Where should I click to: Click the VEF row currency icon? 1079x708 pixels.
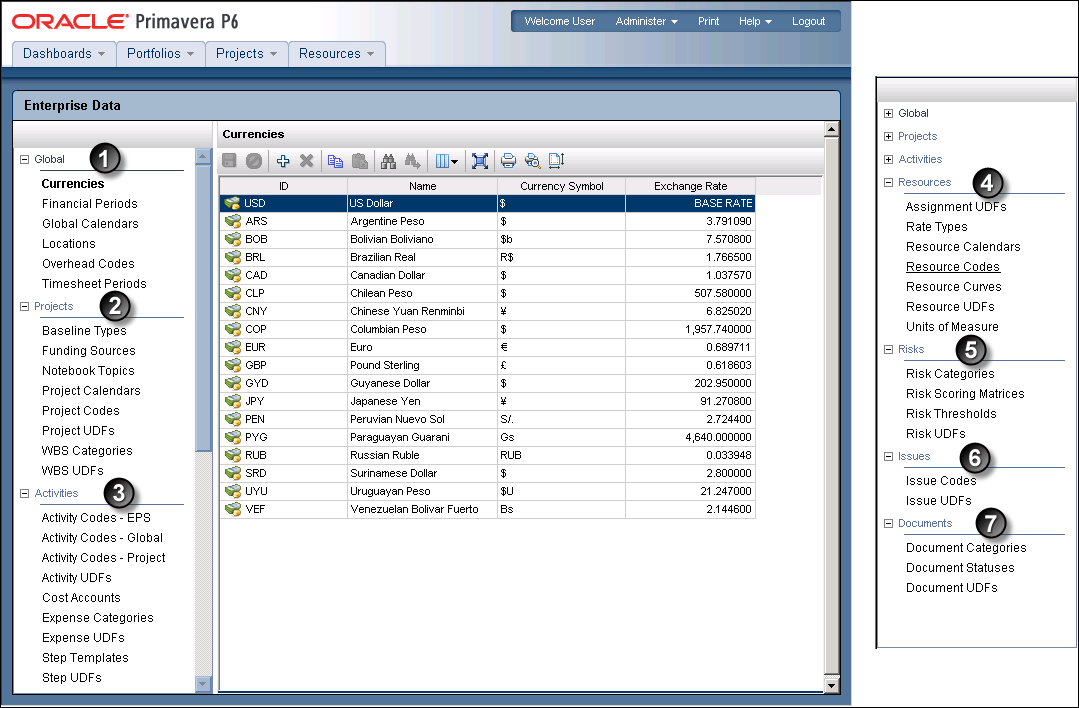pyautogui.click(x=233, y=509)
